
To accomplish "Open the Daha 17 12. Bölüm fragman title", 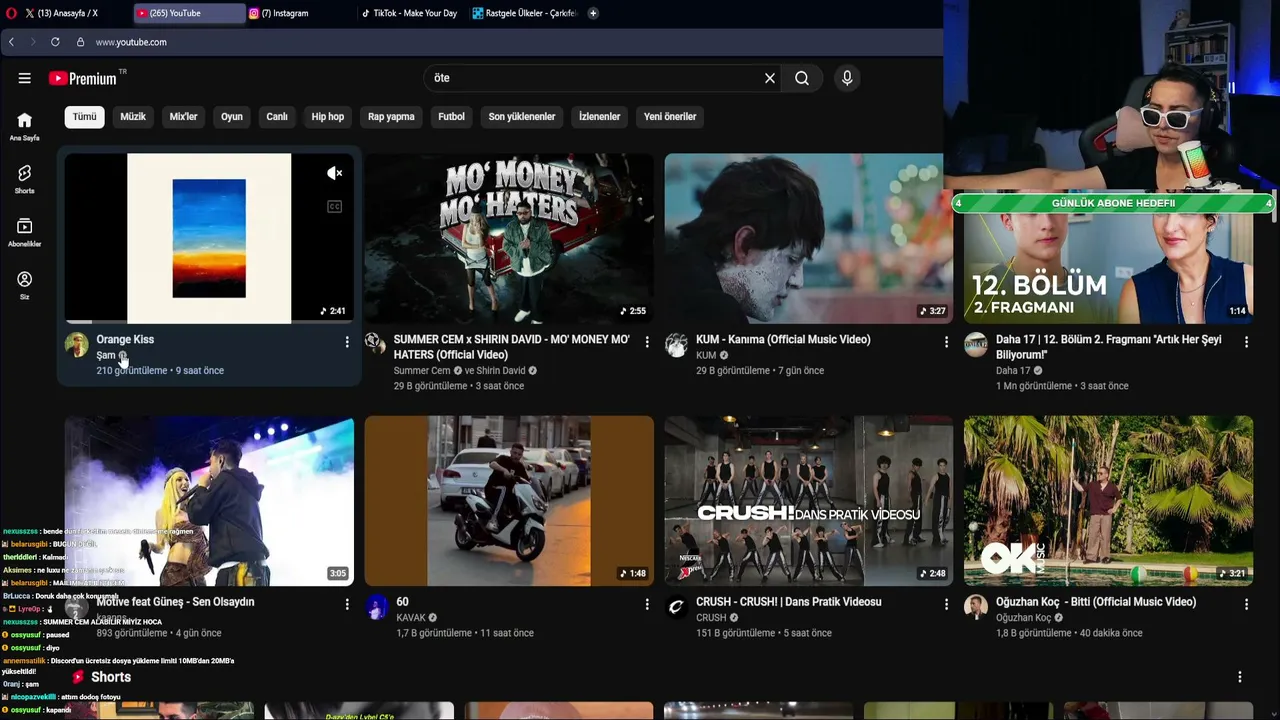I will (x=1109, y=347).
